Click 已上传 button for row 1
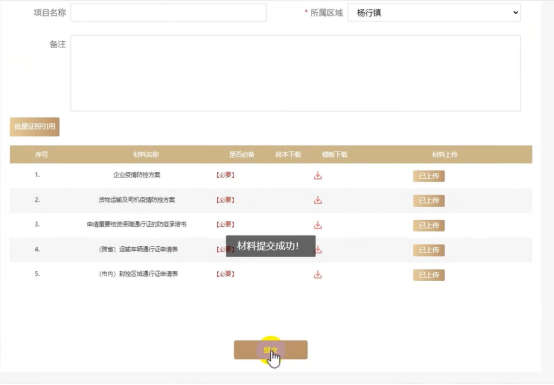Viewport: 554px width, 385px height. (429, 176)
